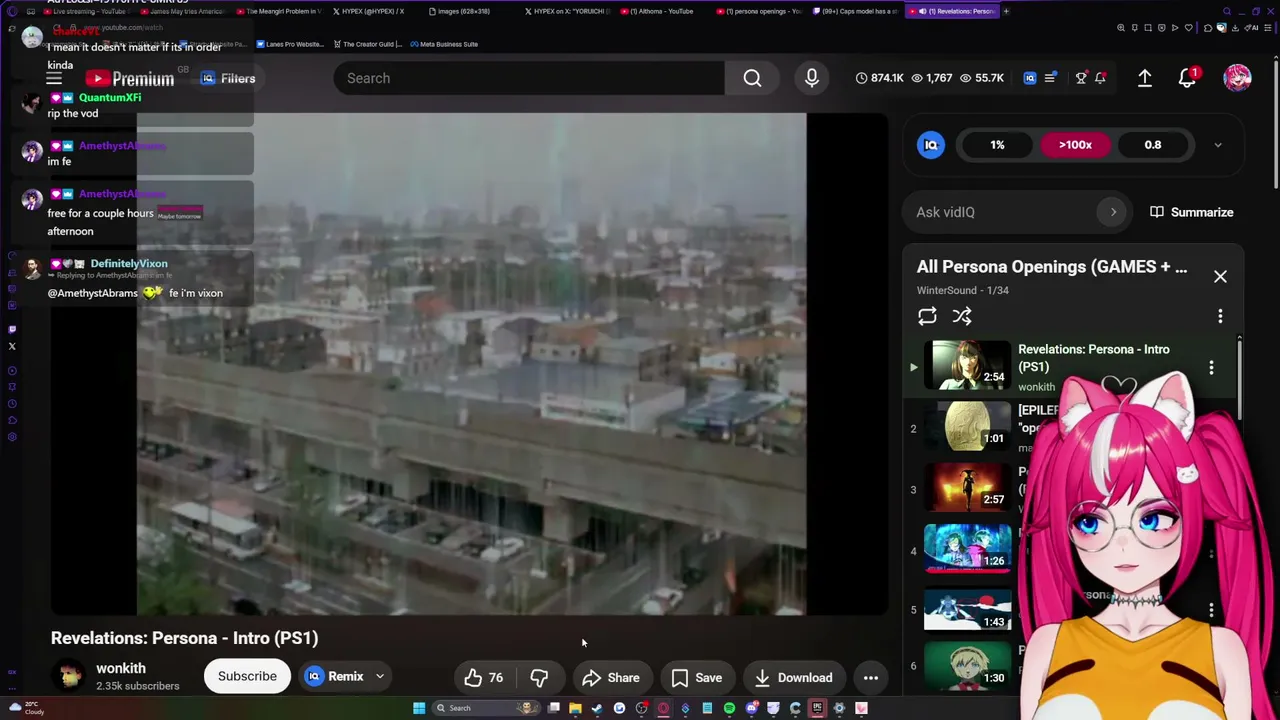Download the video

(x=793, y=677)
